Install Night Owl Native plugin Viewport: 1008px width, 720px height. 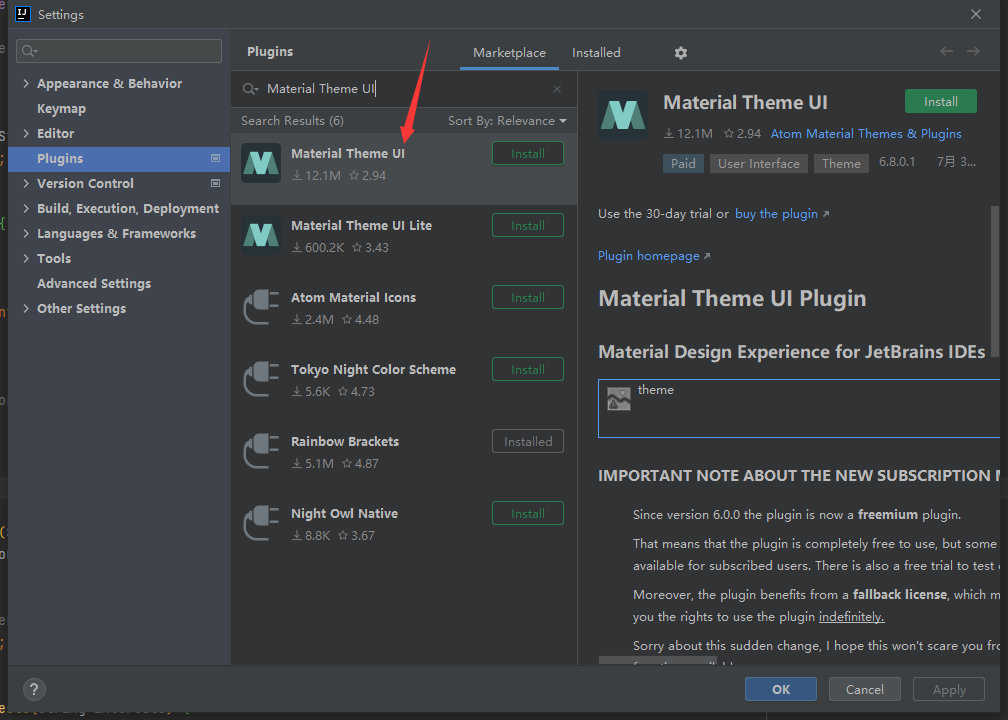528,514
